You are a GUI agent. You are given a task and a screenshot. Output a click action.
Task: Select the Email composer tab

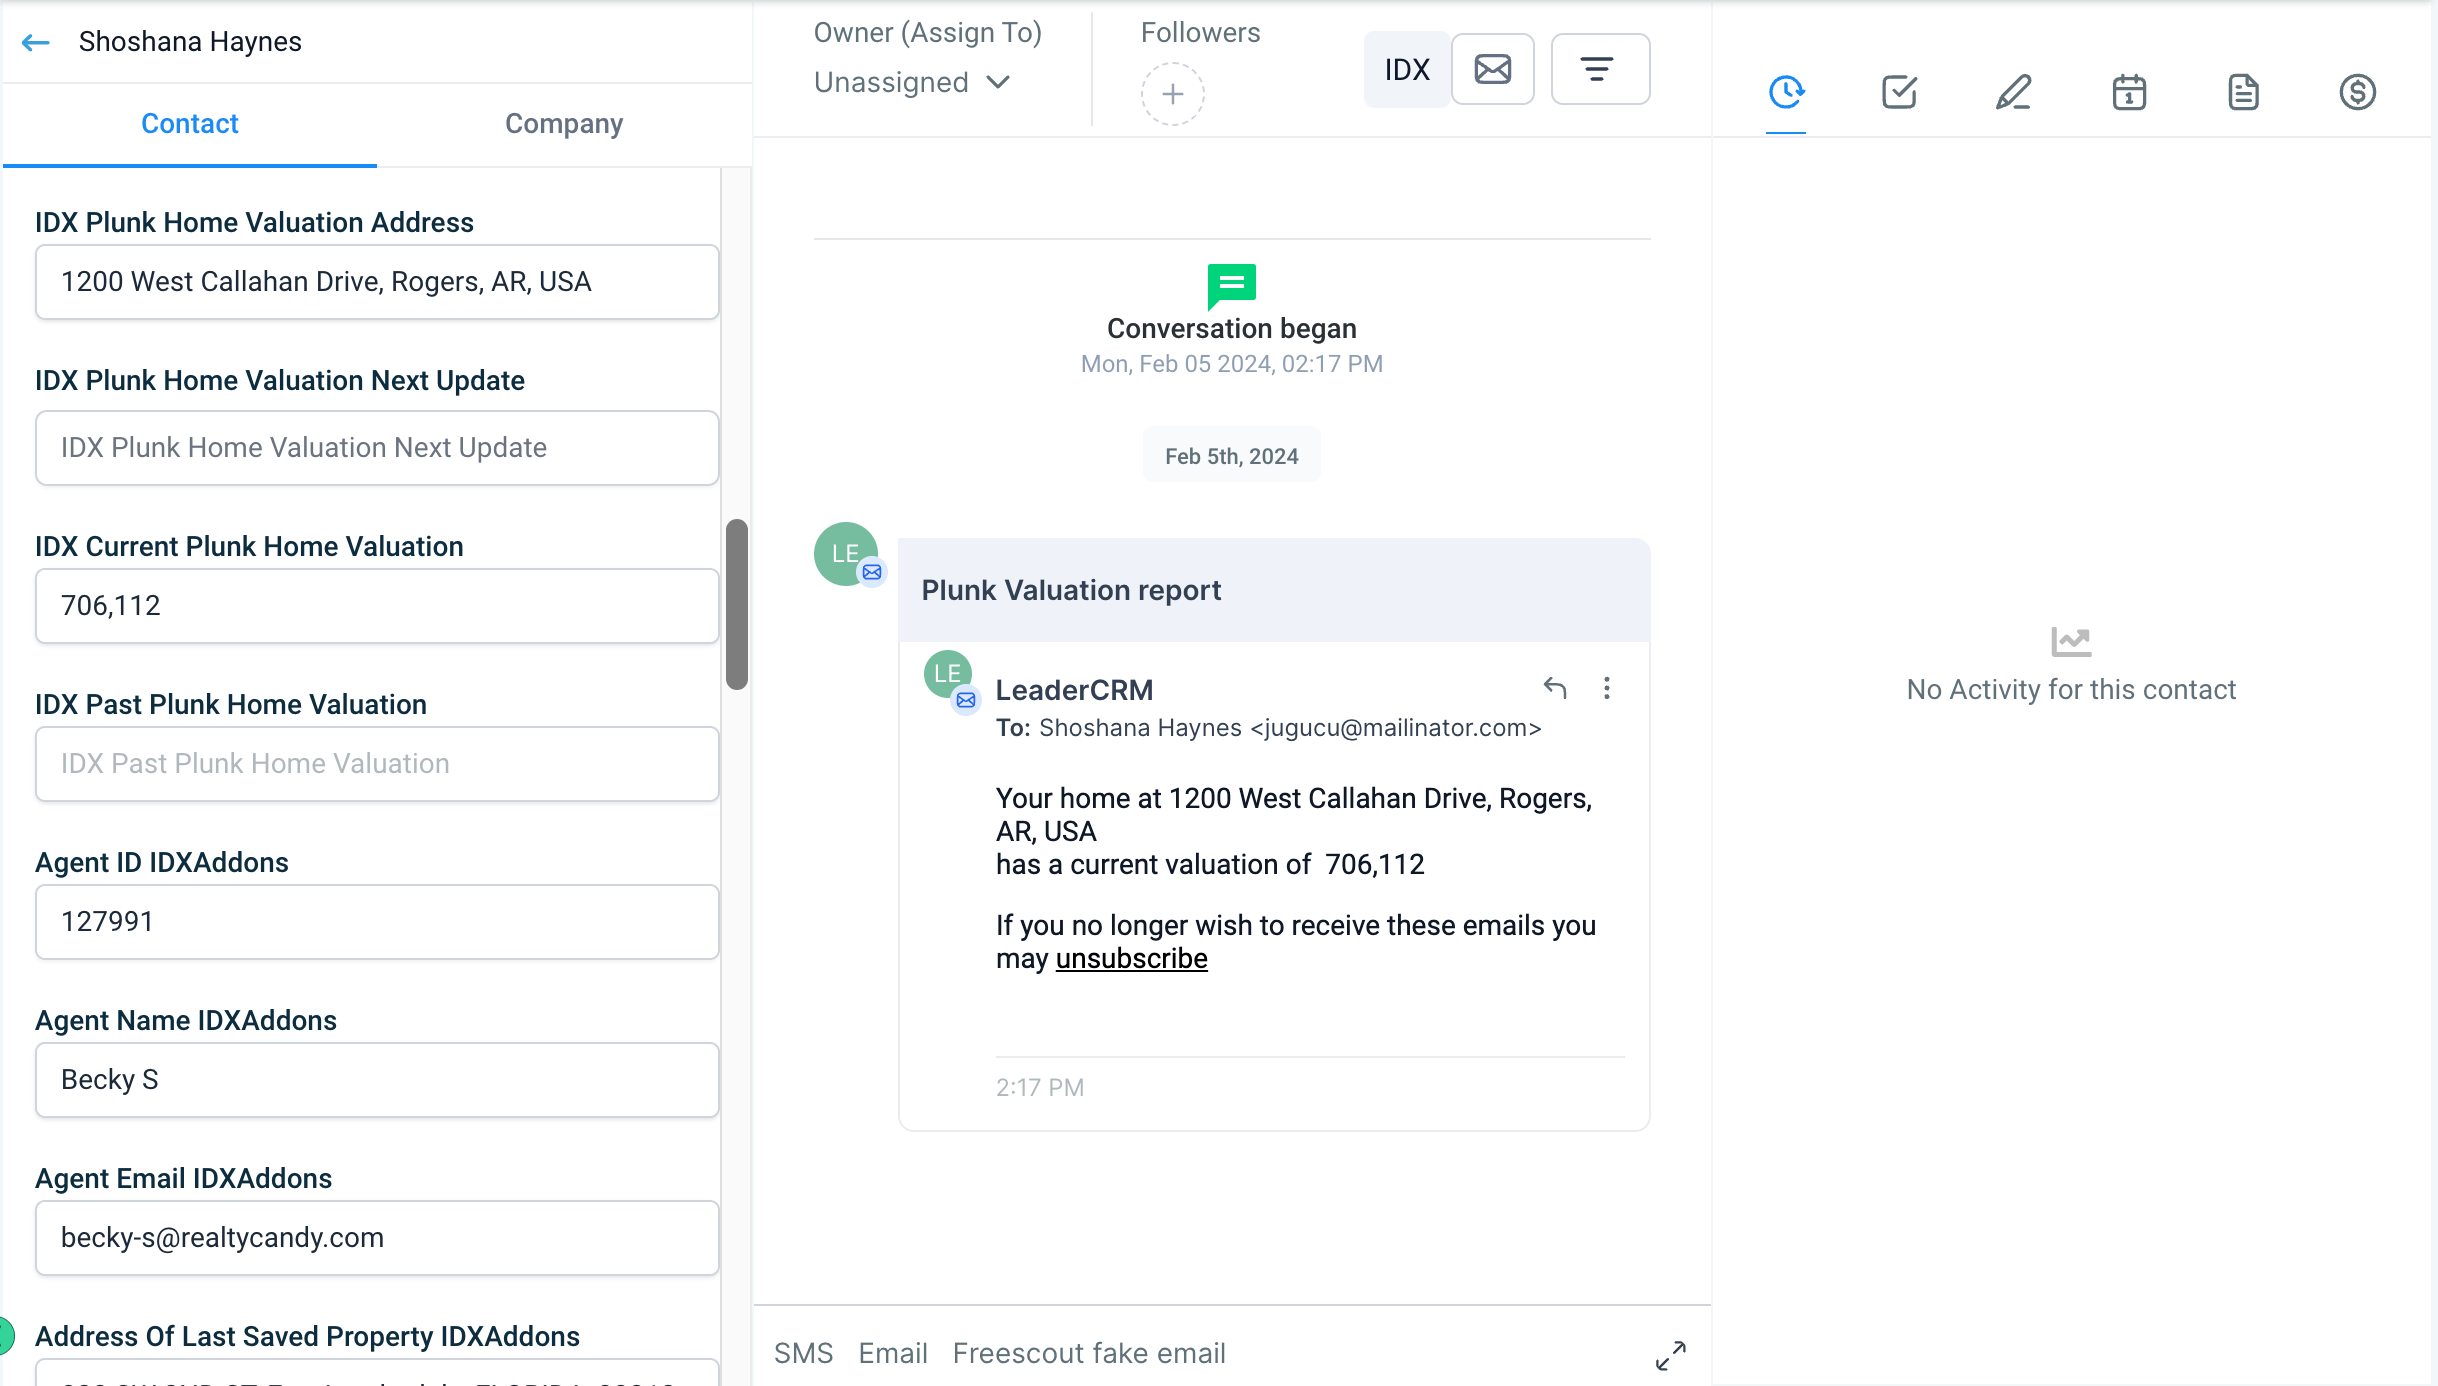[x=892, y=1353]
